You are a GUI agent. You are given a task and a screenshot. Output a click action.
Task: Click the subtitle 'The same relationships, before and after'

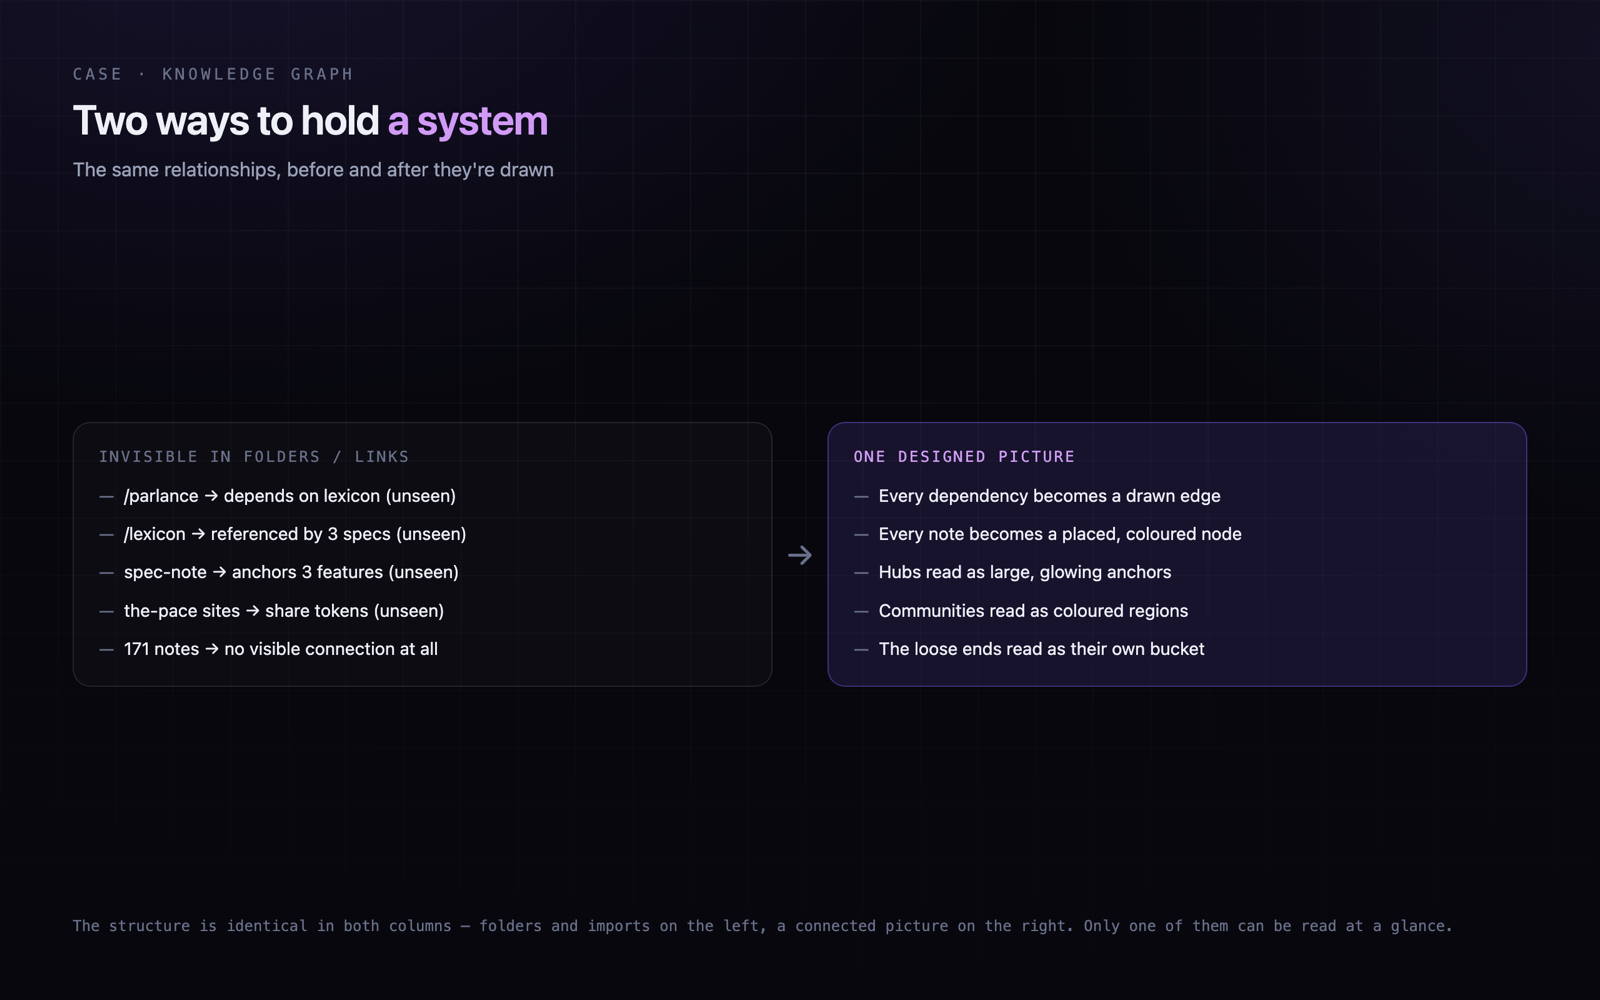click(x=313, y=170)
